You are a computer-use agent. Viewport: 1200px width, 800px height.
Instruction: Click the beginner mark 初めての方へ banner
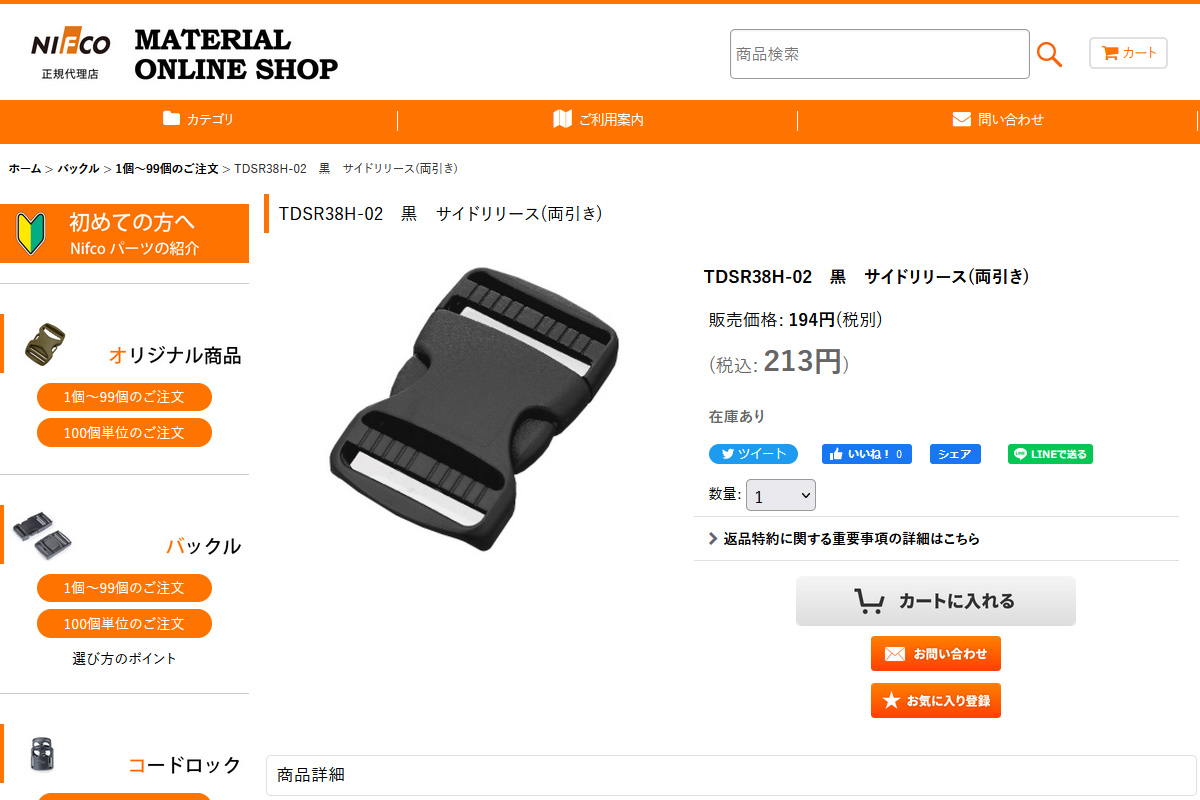[x=124, y=233]
